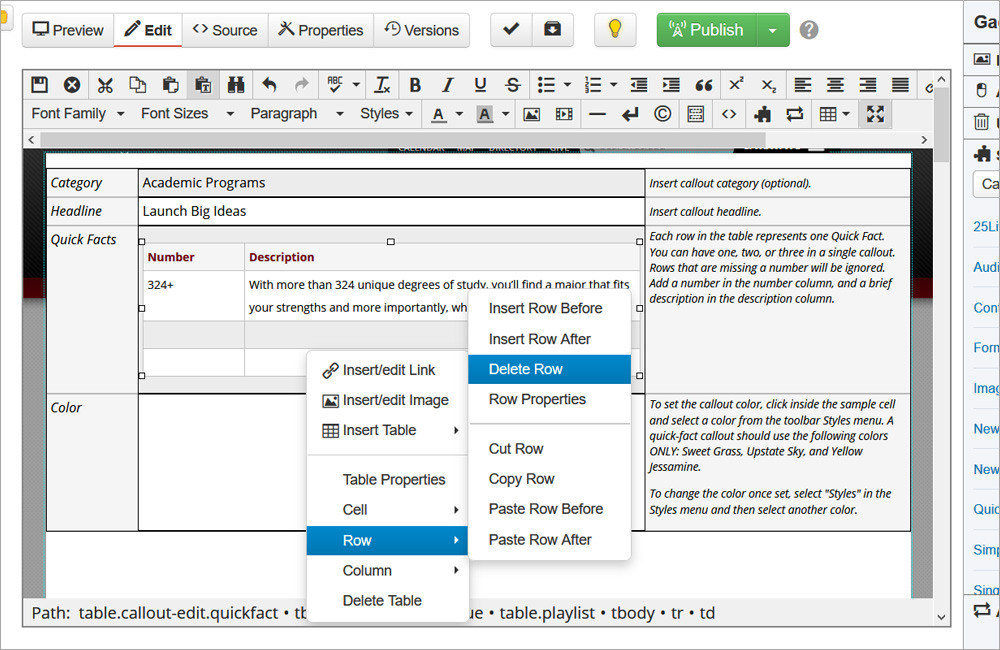Image resolution: width=1000 pixels, height=650 pixels.
Task: Click the Copy icon
Action: [x=138, y=85]
